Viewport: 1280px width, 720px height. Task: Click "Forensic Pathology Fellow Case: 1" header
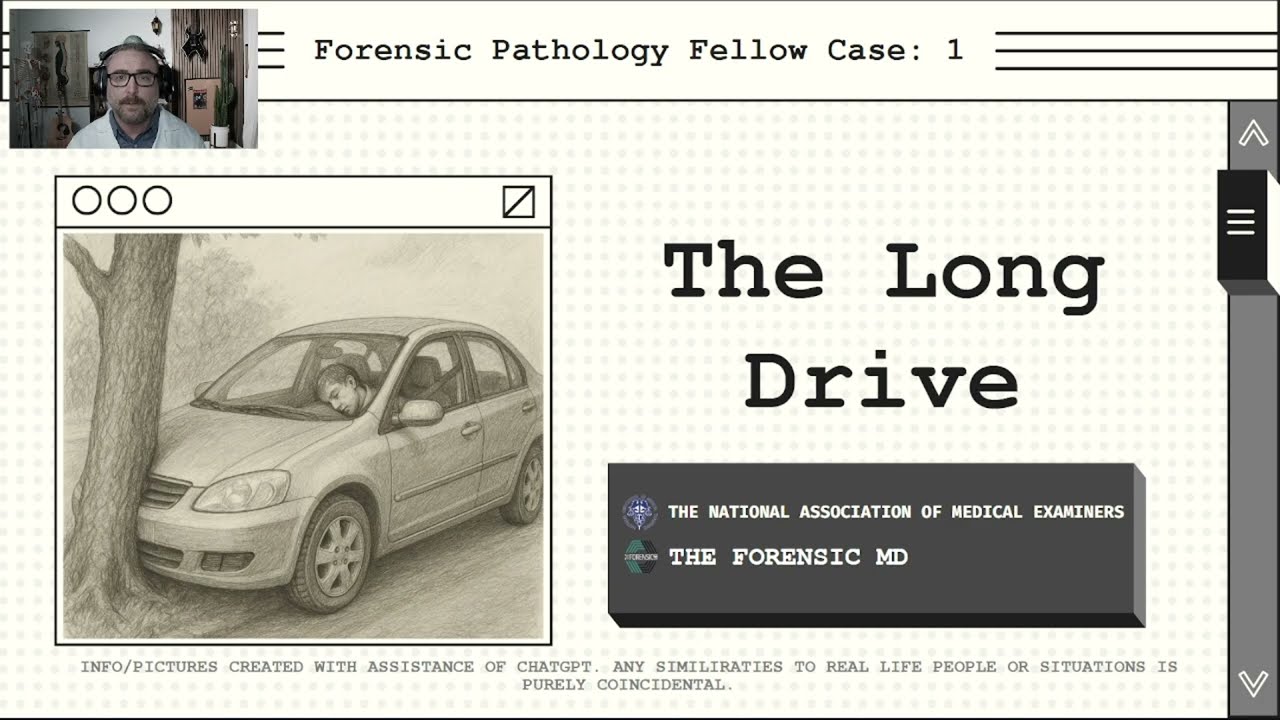tap(639, 50)
